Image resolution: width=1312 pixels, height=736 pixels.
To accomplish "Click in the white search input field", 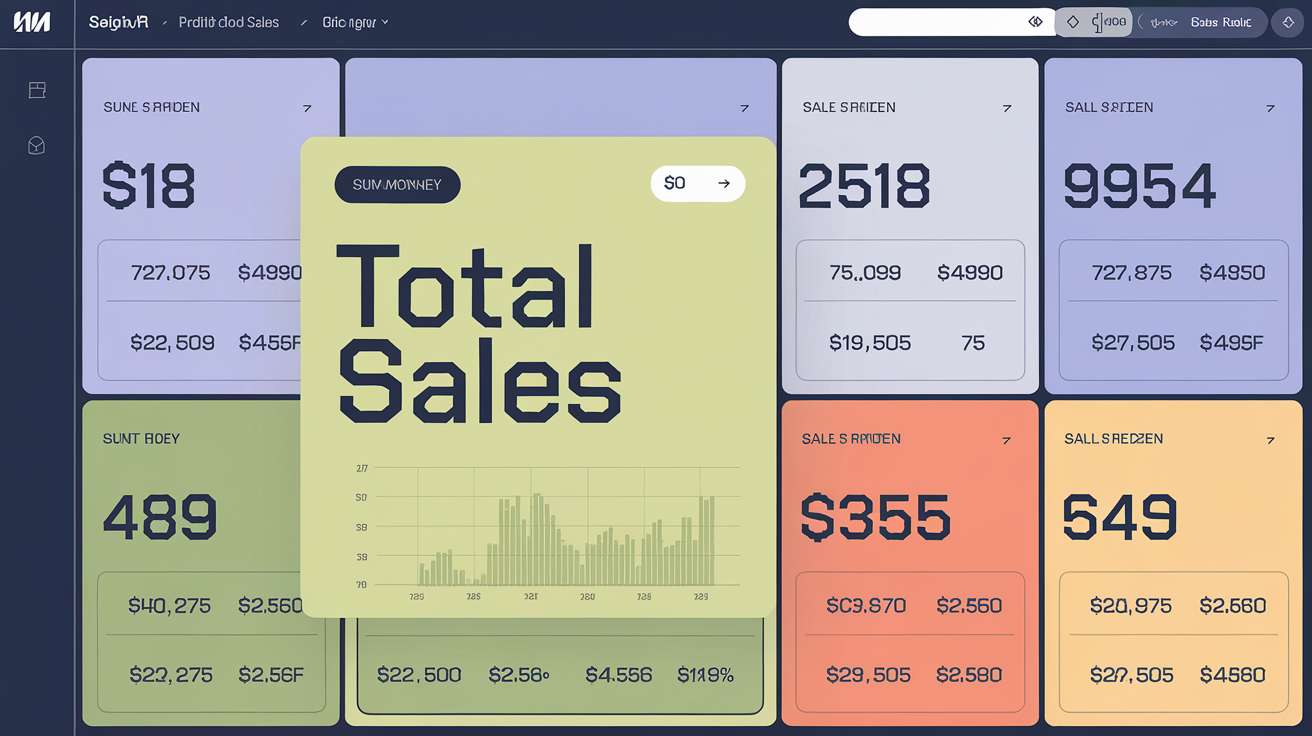I will point(935,22).
